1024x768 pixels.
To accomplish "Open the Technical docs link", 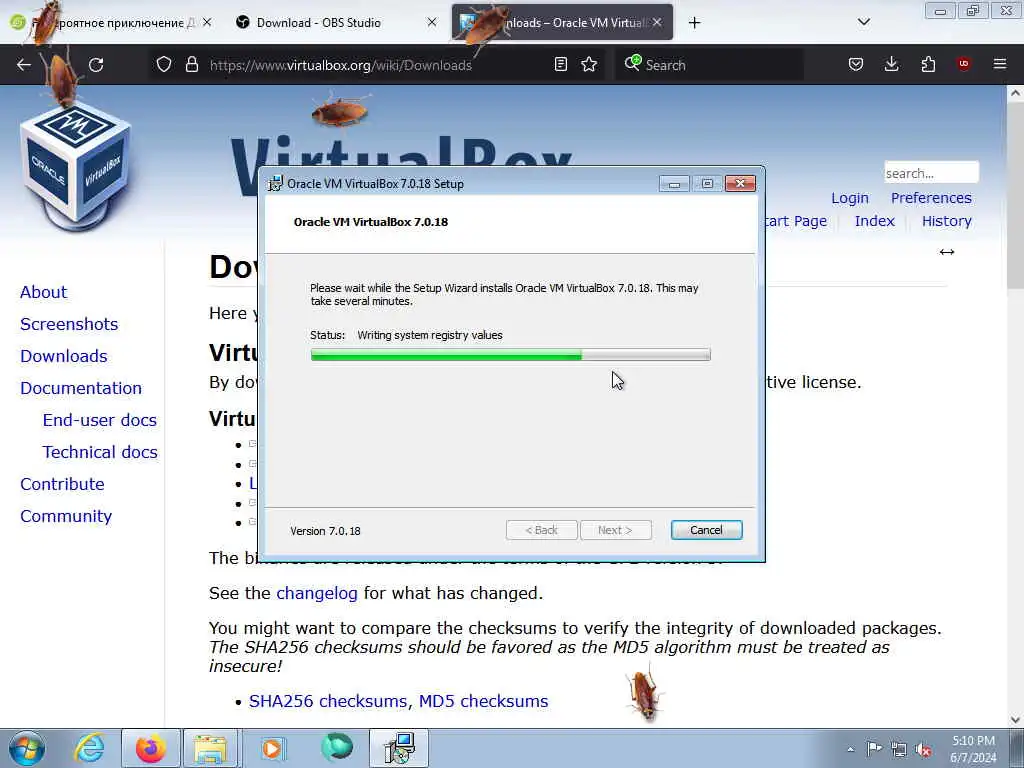I will [x=100, y=452].
